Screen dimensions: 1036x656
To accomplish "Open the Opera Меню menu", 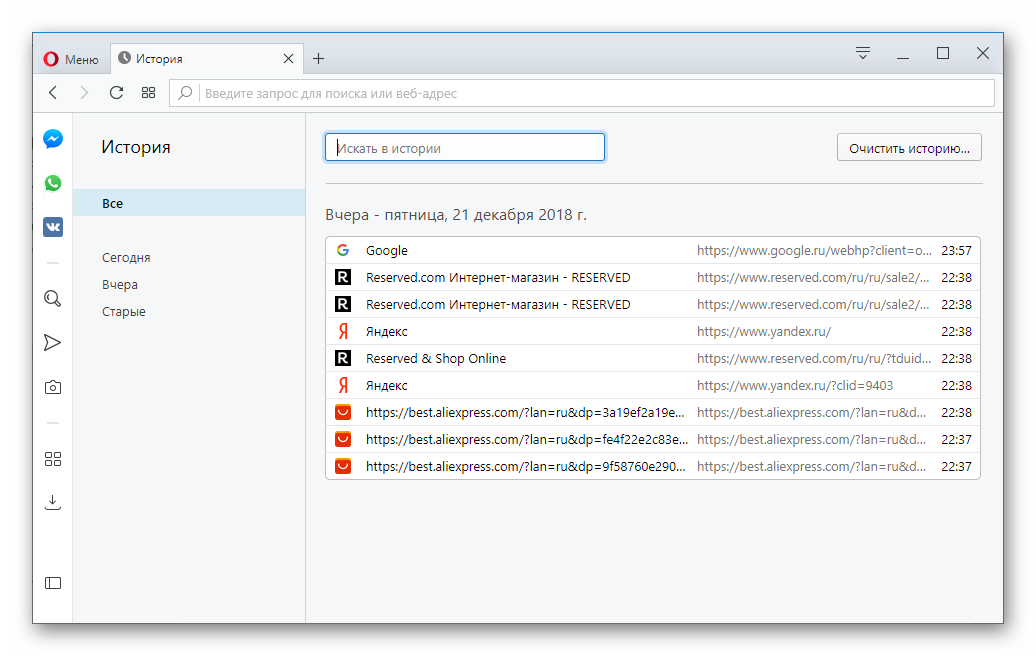I will pos(71,59).
